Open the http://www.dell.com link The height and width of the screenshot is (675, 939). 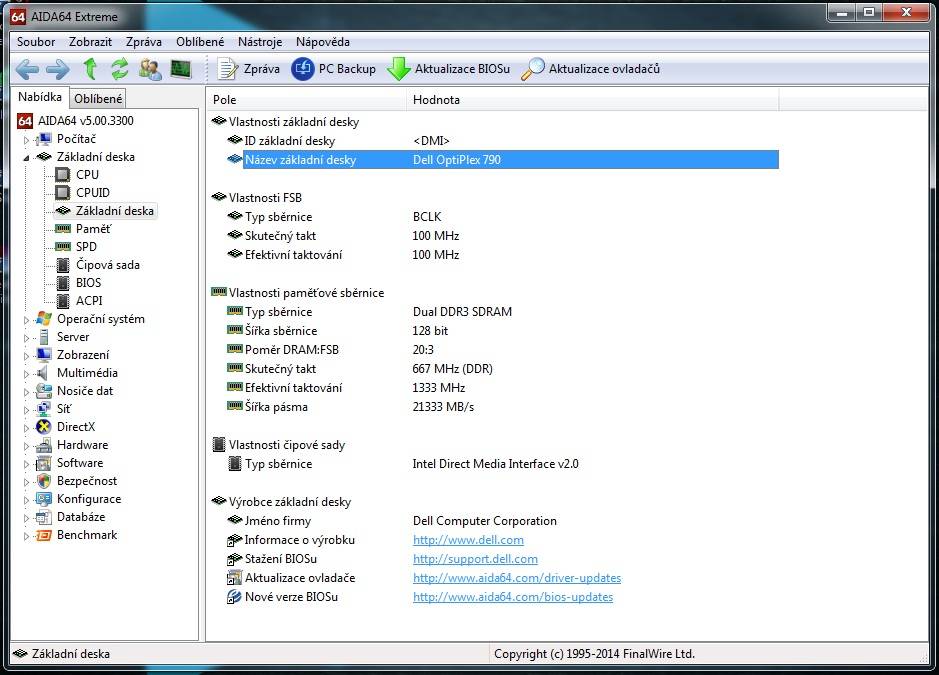click(468, 540)
